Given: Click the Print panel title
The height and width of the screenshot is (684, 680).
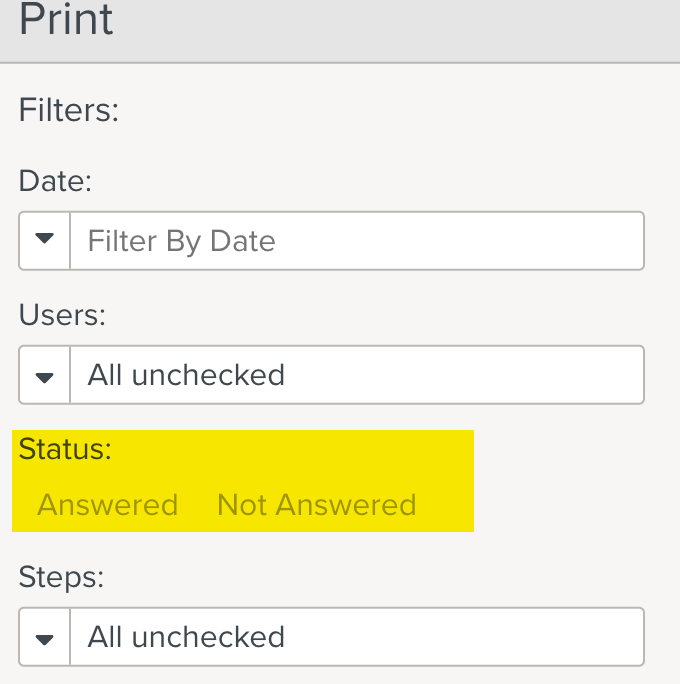Looking at the screenshot, I should 66,20.
